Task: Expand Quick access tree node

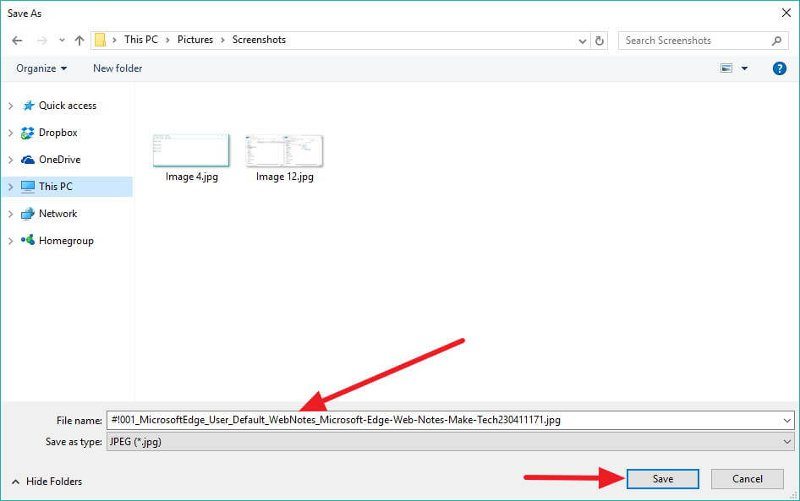Action: pyautogui.click(x=10, y=106)
